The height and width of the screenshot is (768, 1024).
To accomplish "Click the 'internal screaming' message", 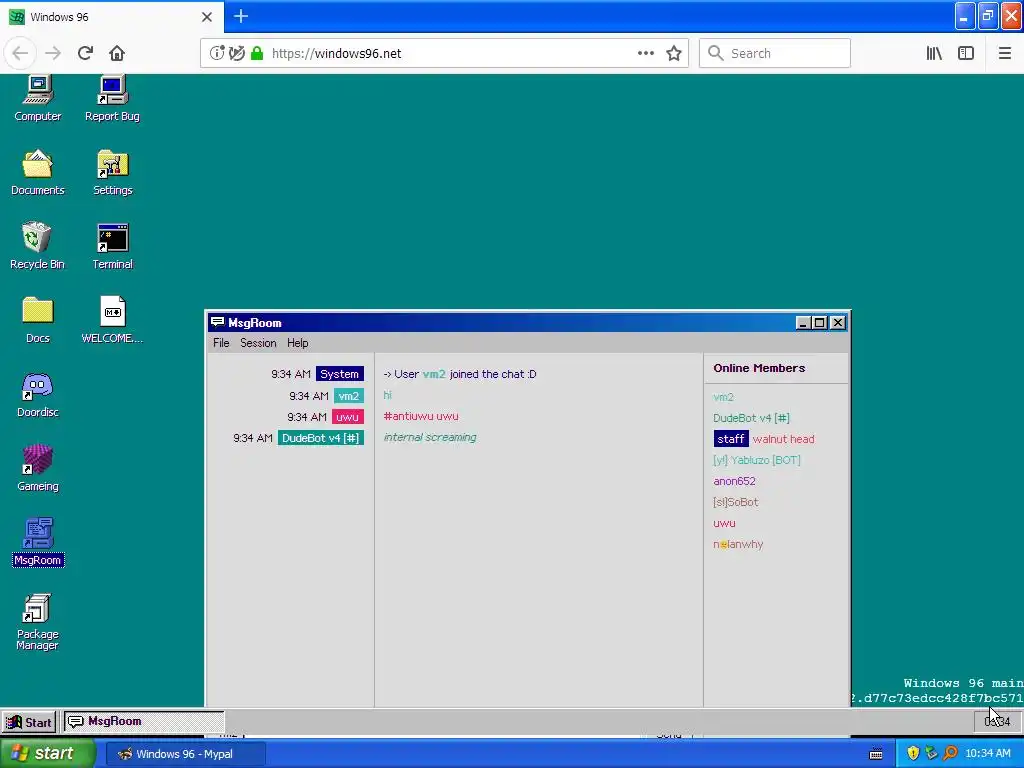I will point(430,438).
